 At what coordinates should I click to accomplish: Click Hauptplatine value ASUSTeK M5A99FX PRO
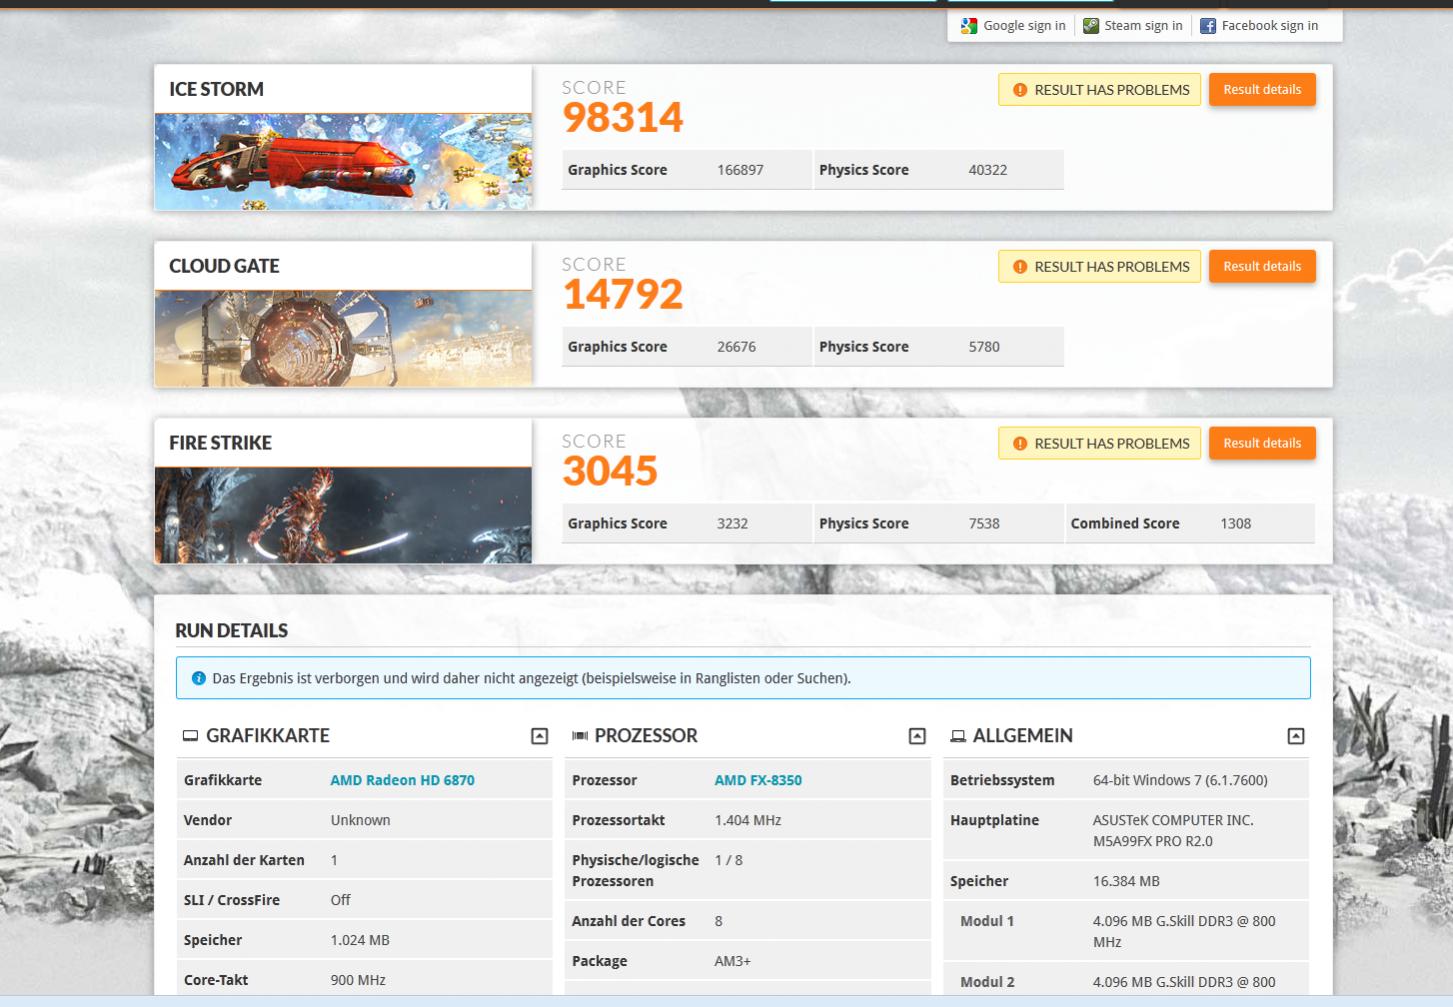click(x=1173, y=830)
